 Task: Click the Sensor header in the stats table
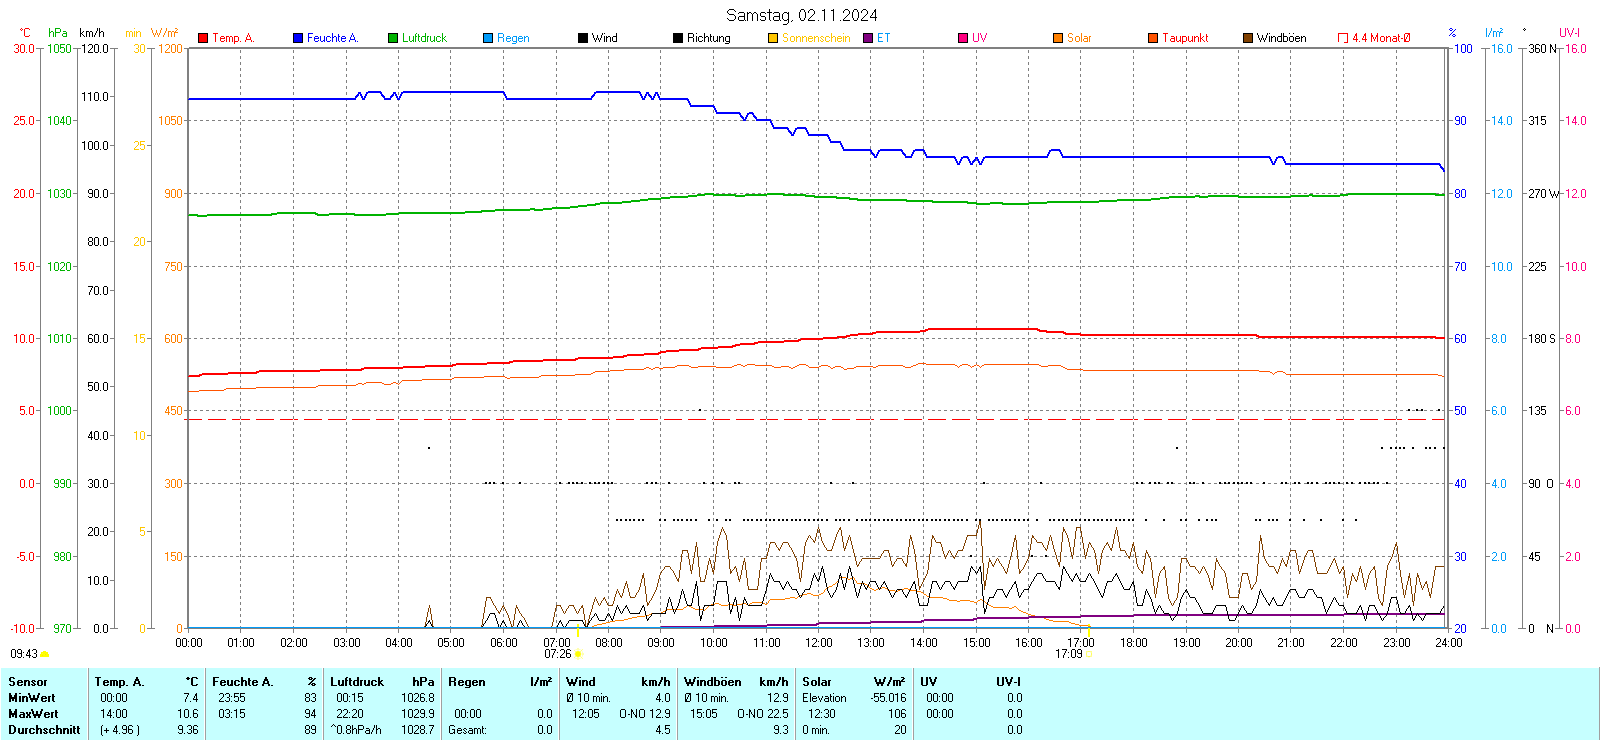tap(28, 682)
